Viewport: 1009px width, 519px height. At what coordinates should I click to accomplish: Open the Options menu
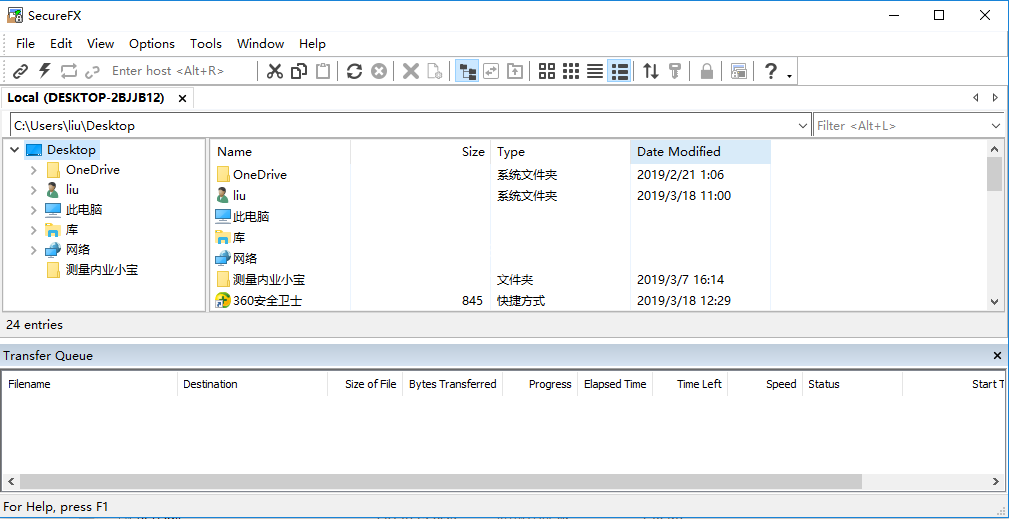point(152,44)
